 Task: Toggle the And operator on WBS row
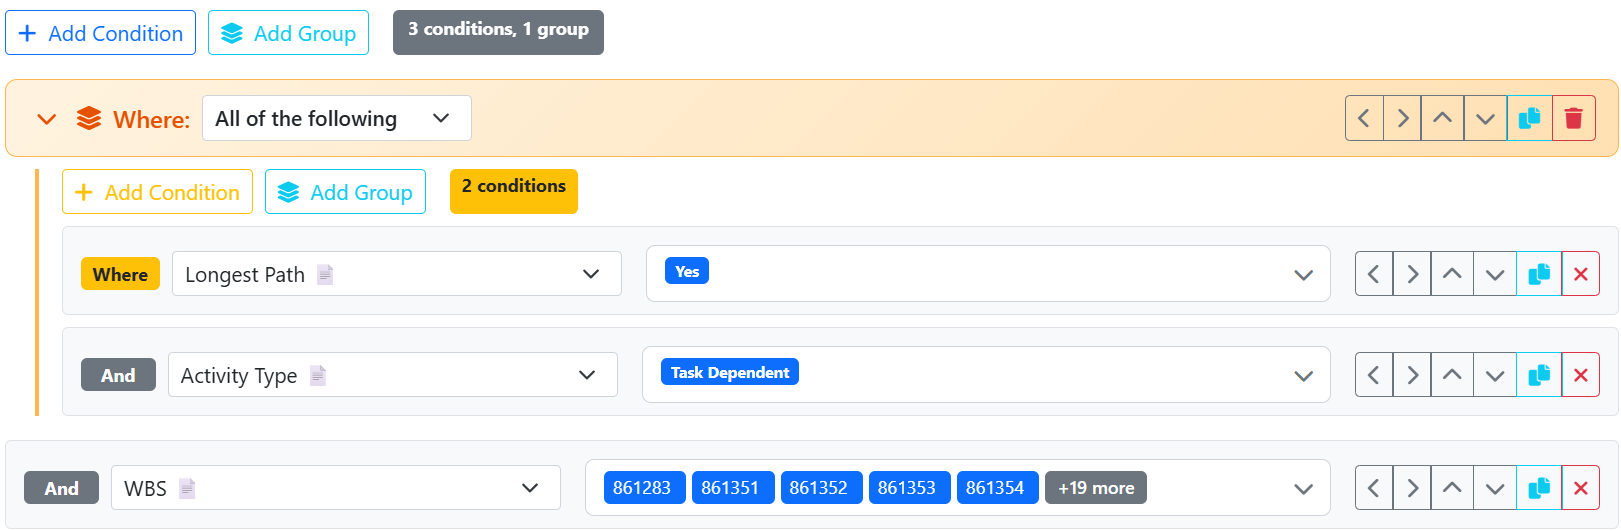61,488
